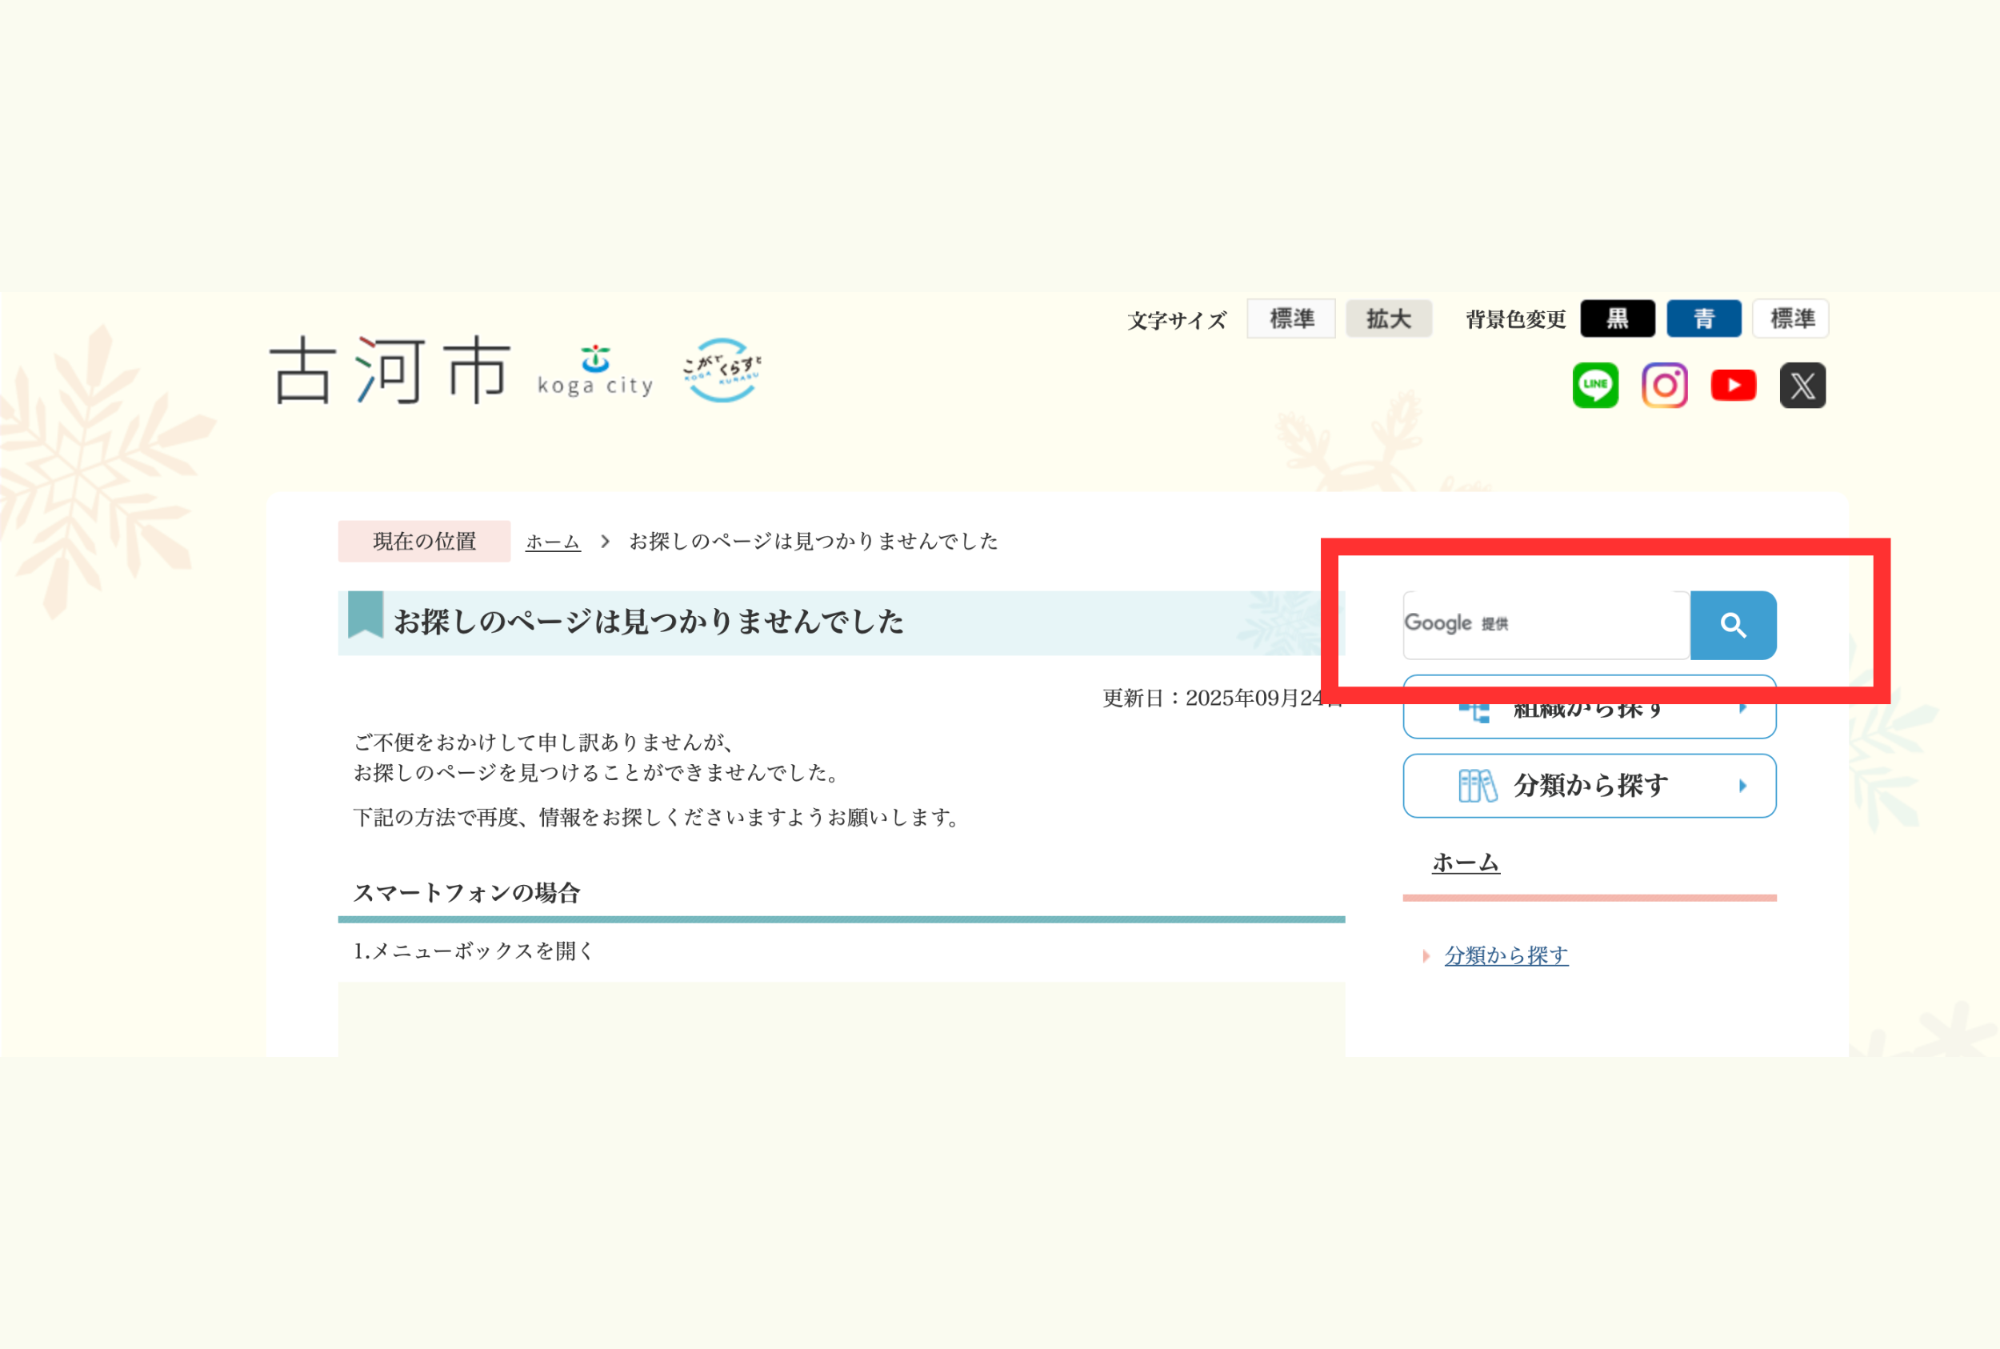Click the magnifying glass search icon

click(x=1733, y=625)
